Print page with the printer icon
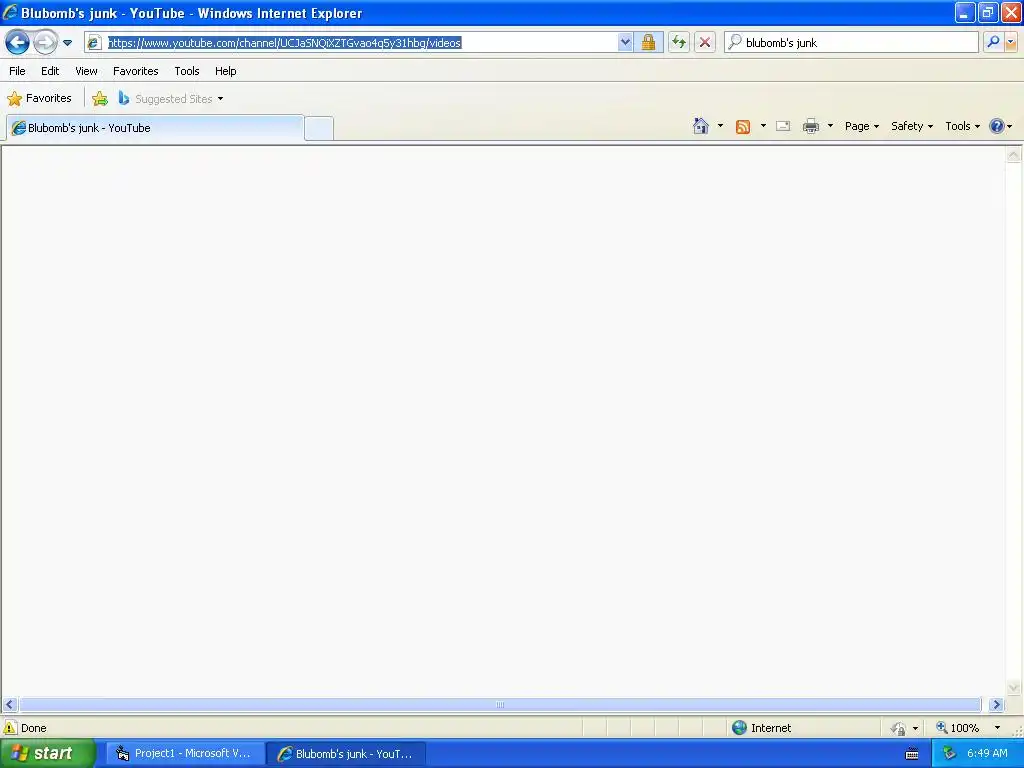Screen dimensions: 1024x768 pos(810,126)
